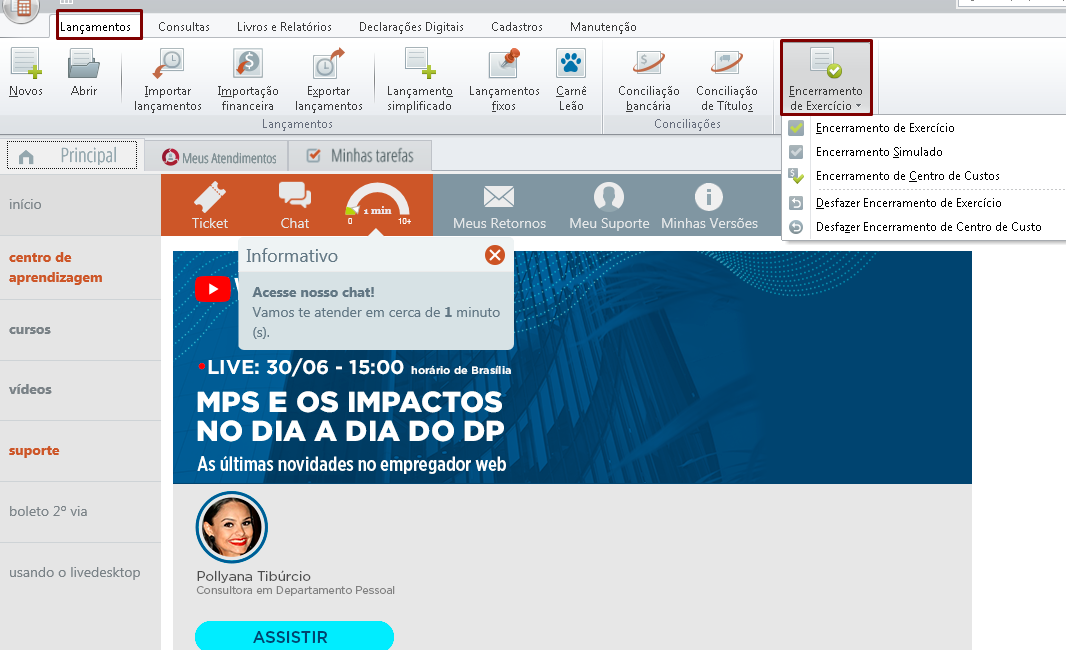This screenshot has height=650, width=1066.
Task: Click 'Acesse nosso chat!' text
Action: (313, 292)
